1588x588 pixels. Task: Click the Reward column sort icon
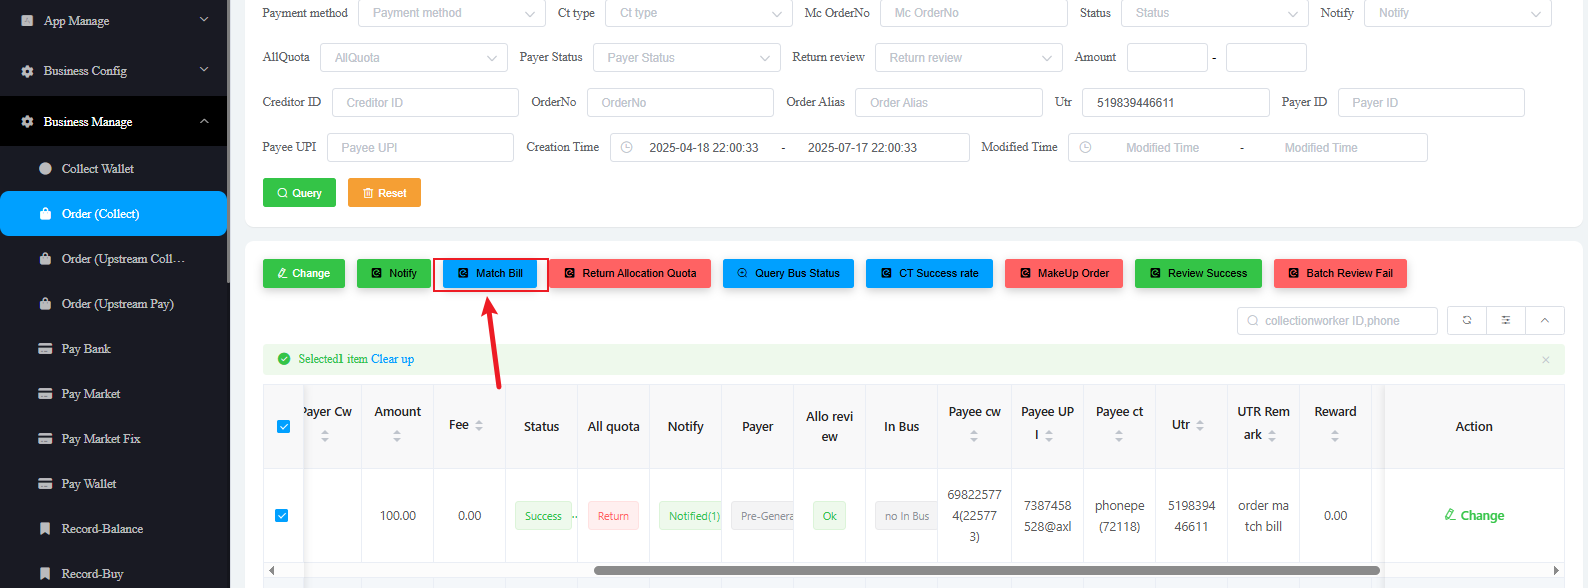pyautogui.click(x=1335, y=436)
